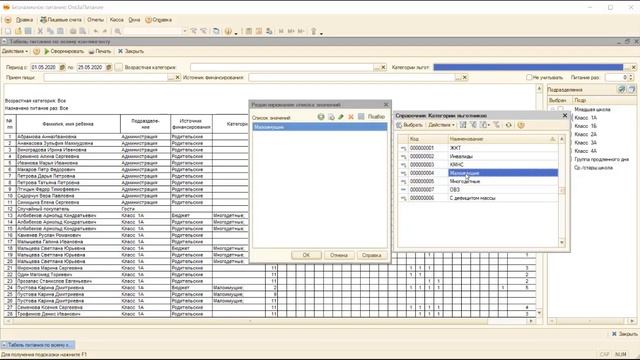640x360 pixels.
Task: Click the Open file toolbar icon
Action: [18, 31]
